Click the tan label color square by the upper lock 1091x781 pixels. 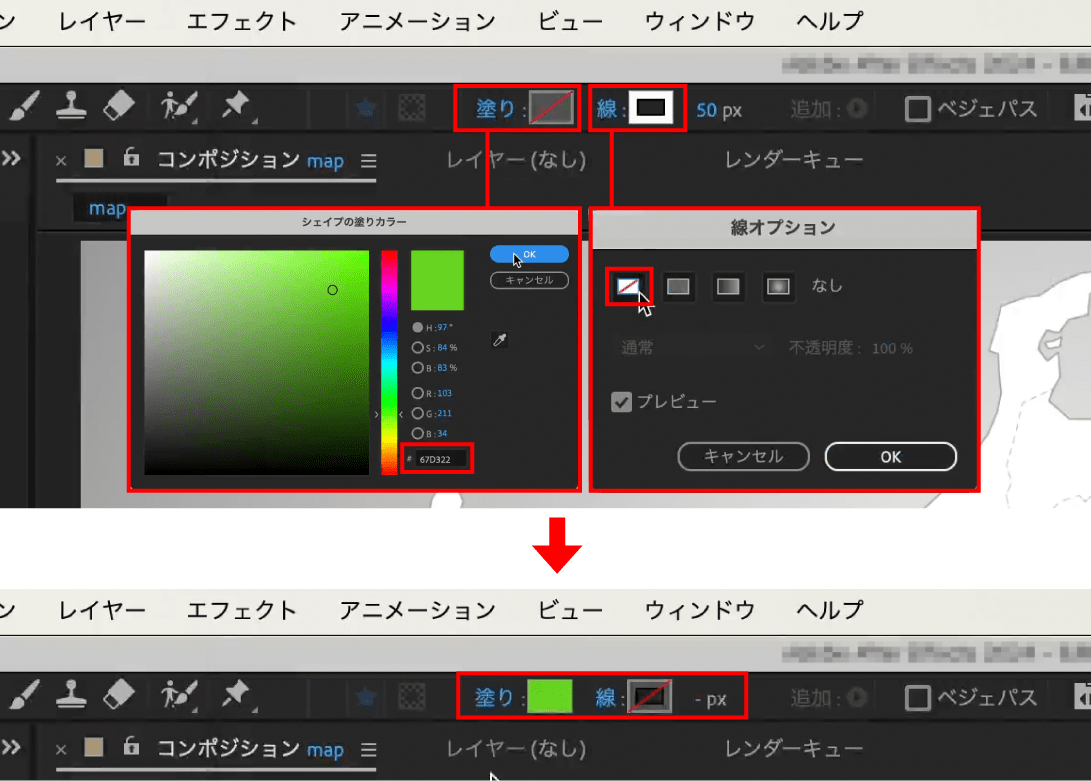point(94,158)
